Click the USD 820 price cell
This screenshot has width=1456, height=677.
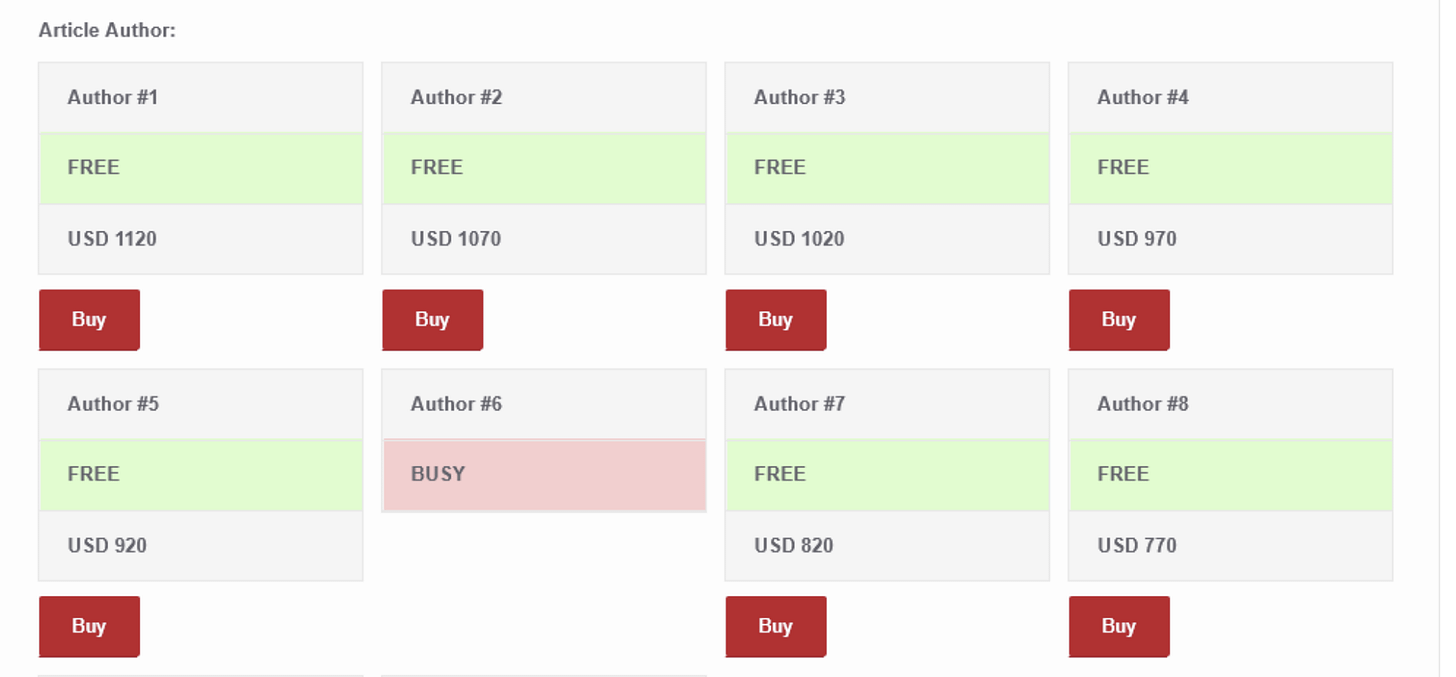tap(887, 546)
